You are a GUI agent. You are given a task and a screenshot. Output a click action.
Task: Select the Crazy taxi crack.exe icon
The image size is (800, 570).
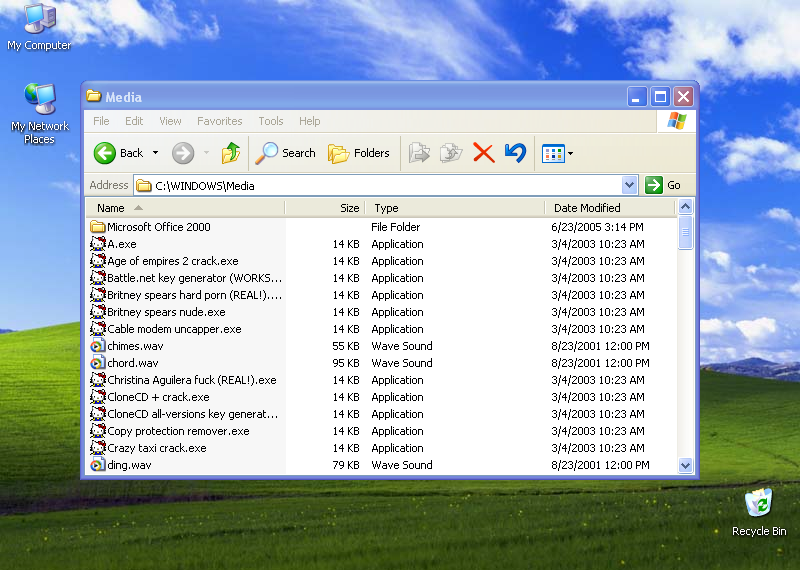pyautogui.click(x=97, y=448)
